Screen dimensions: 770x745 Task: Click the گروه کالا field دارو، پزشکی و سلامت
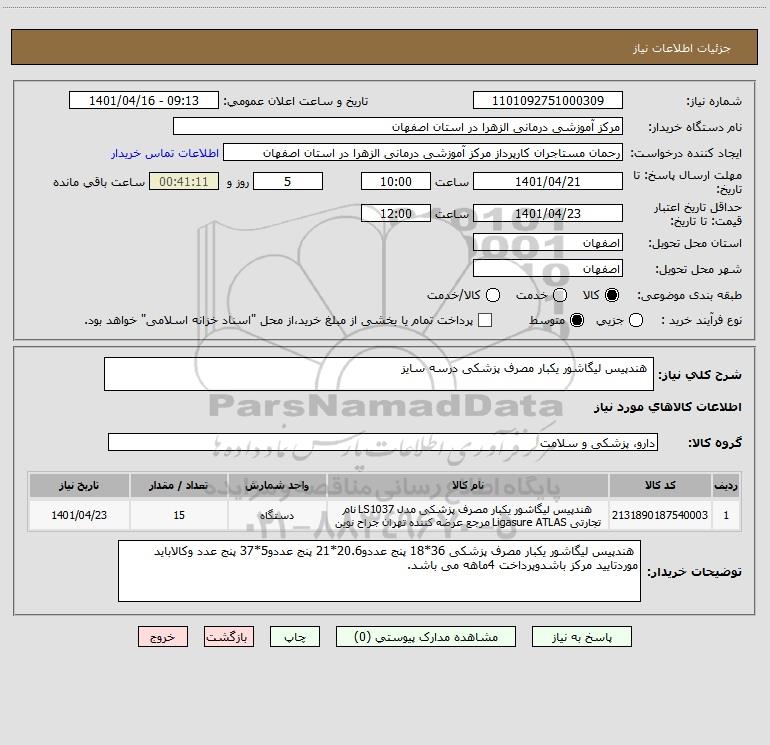point(383,442)
